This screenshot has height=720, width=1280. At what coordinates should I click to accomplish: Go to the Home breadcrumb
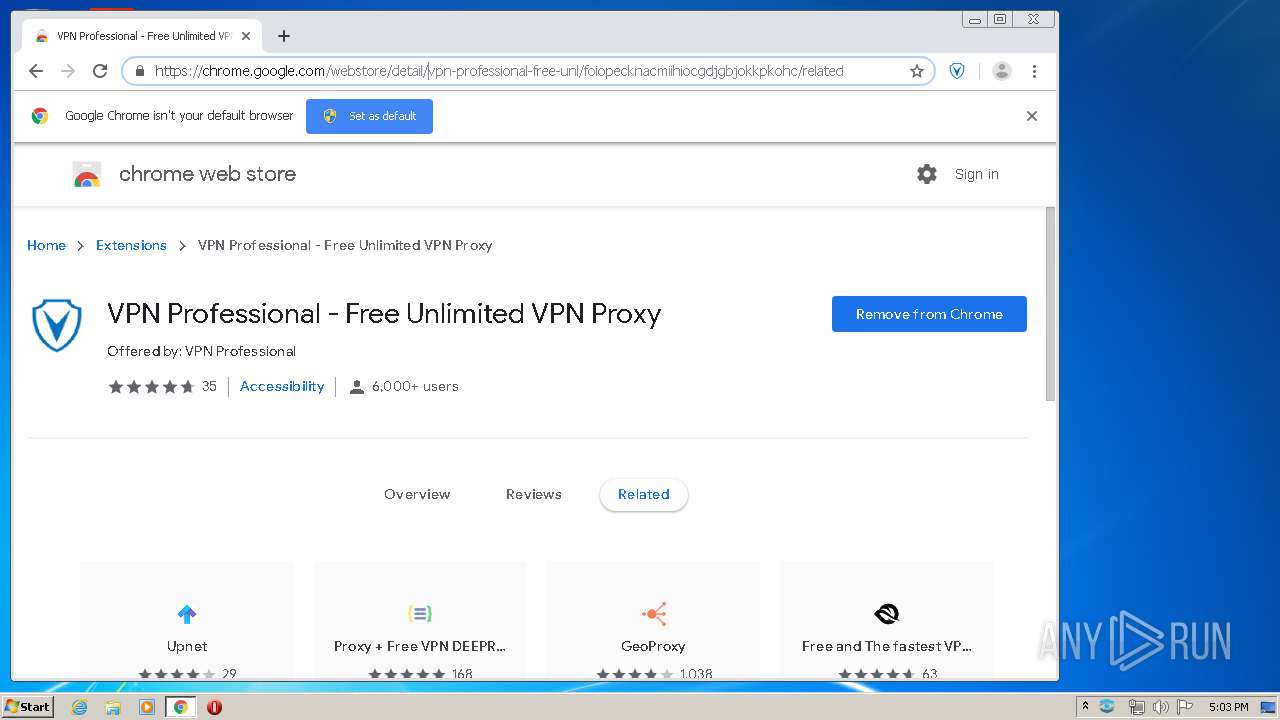(x=46, y=245)
